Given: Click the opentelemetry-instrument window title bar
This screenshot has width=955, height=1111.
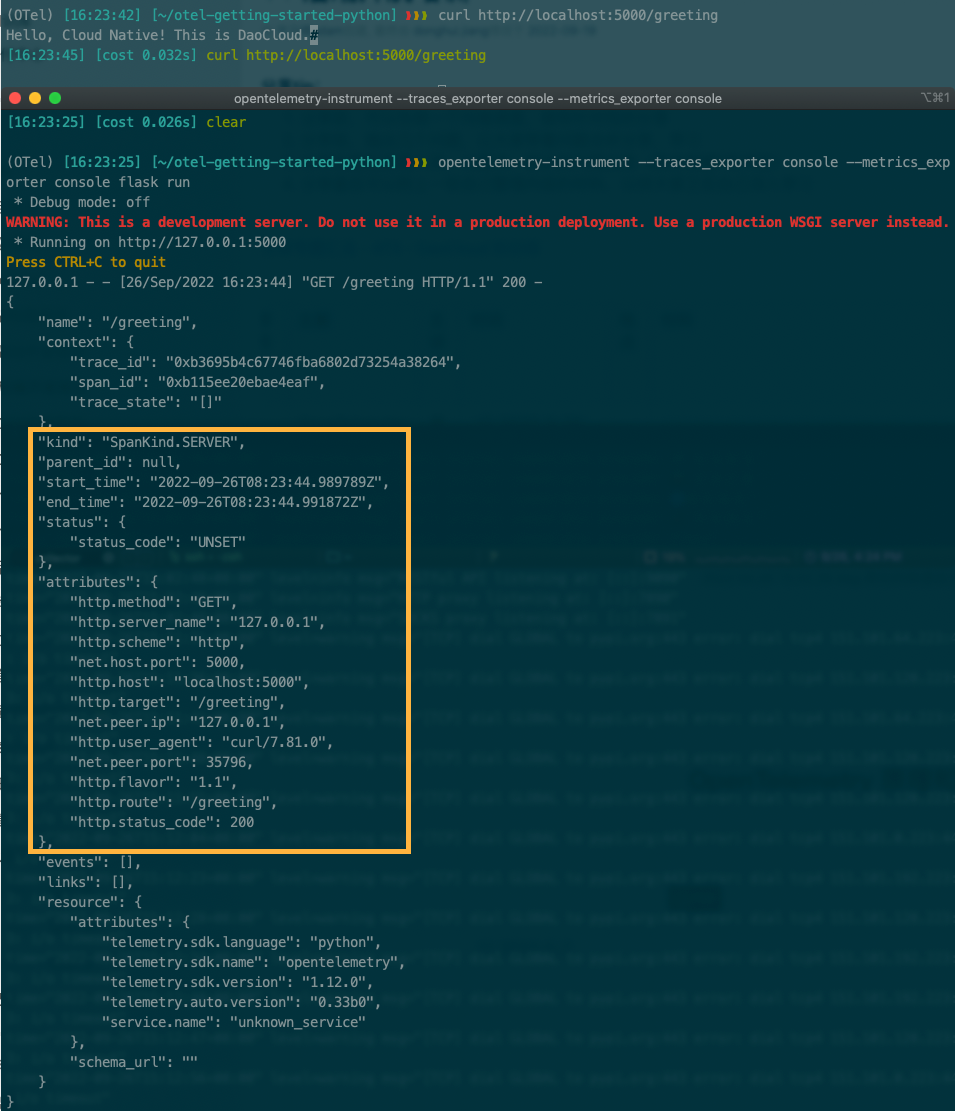Looking at the screenshot, I should click(477, 98).
